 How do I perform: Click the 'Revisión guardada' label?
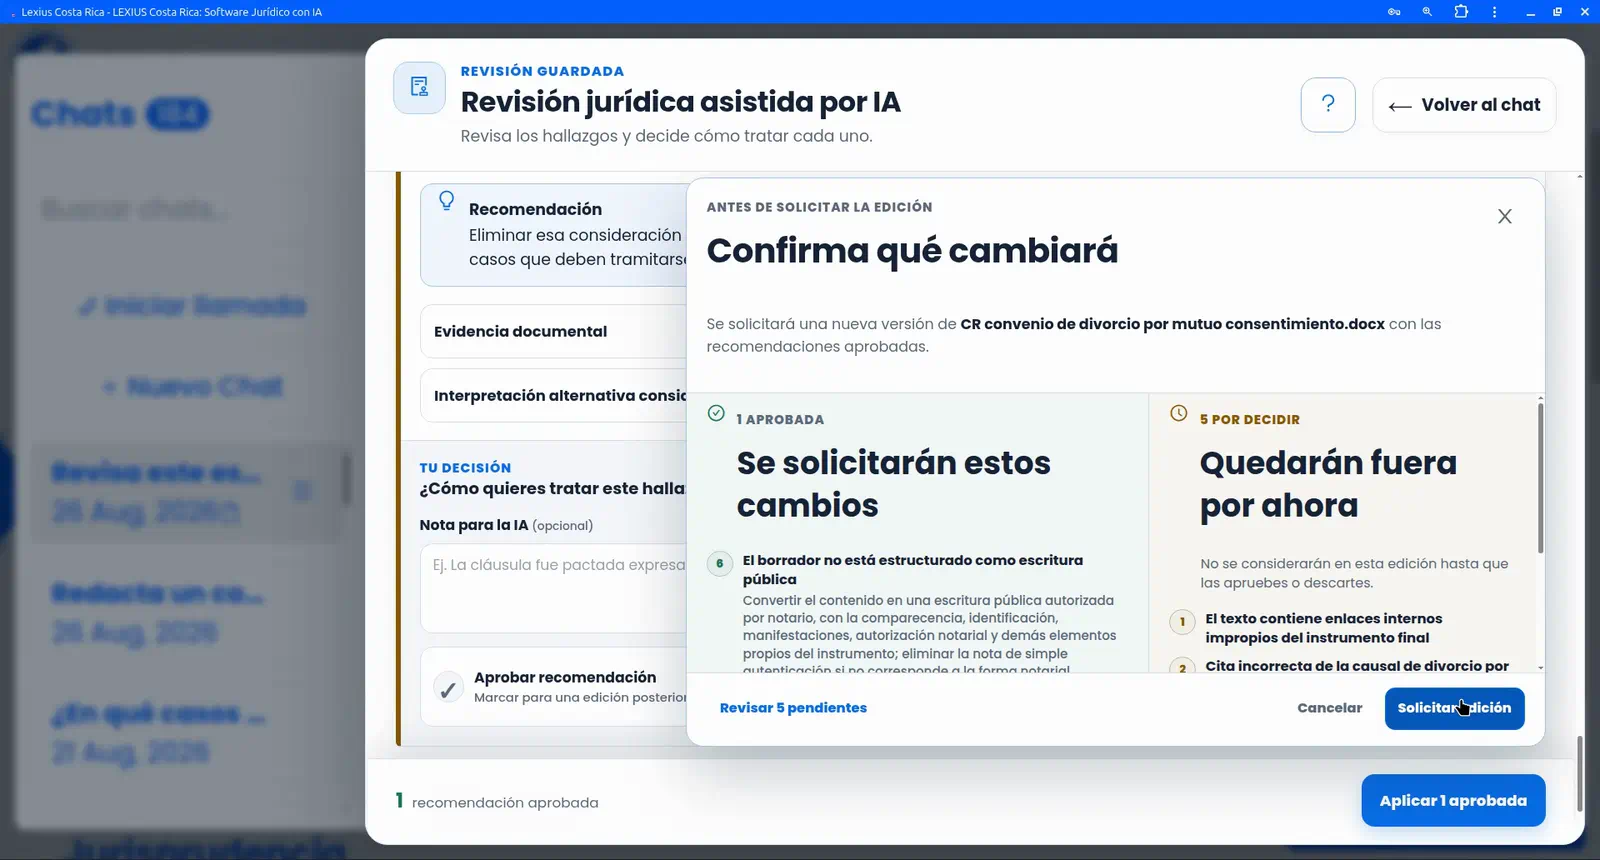click(x=542, y=71)
